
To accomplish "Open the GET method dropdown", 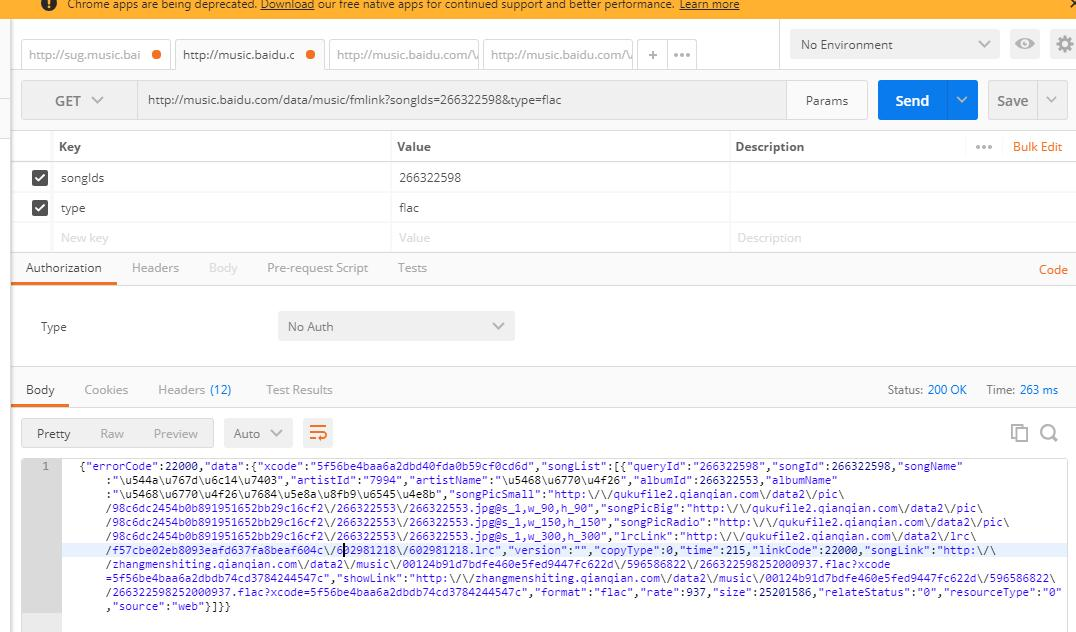I will [x=79, y=100].
